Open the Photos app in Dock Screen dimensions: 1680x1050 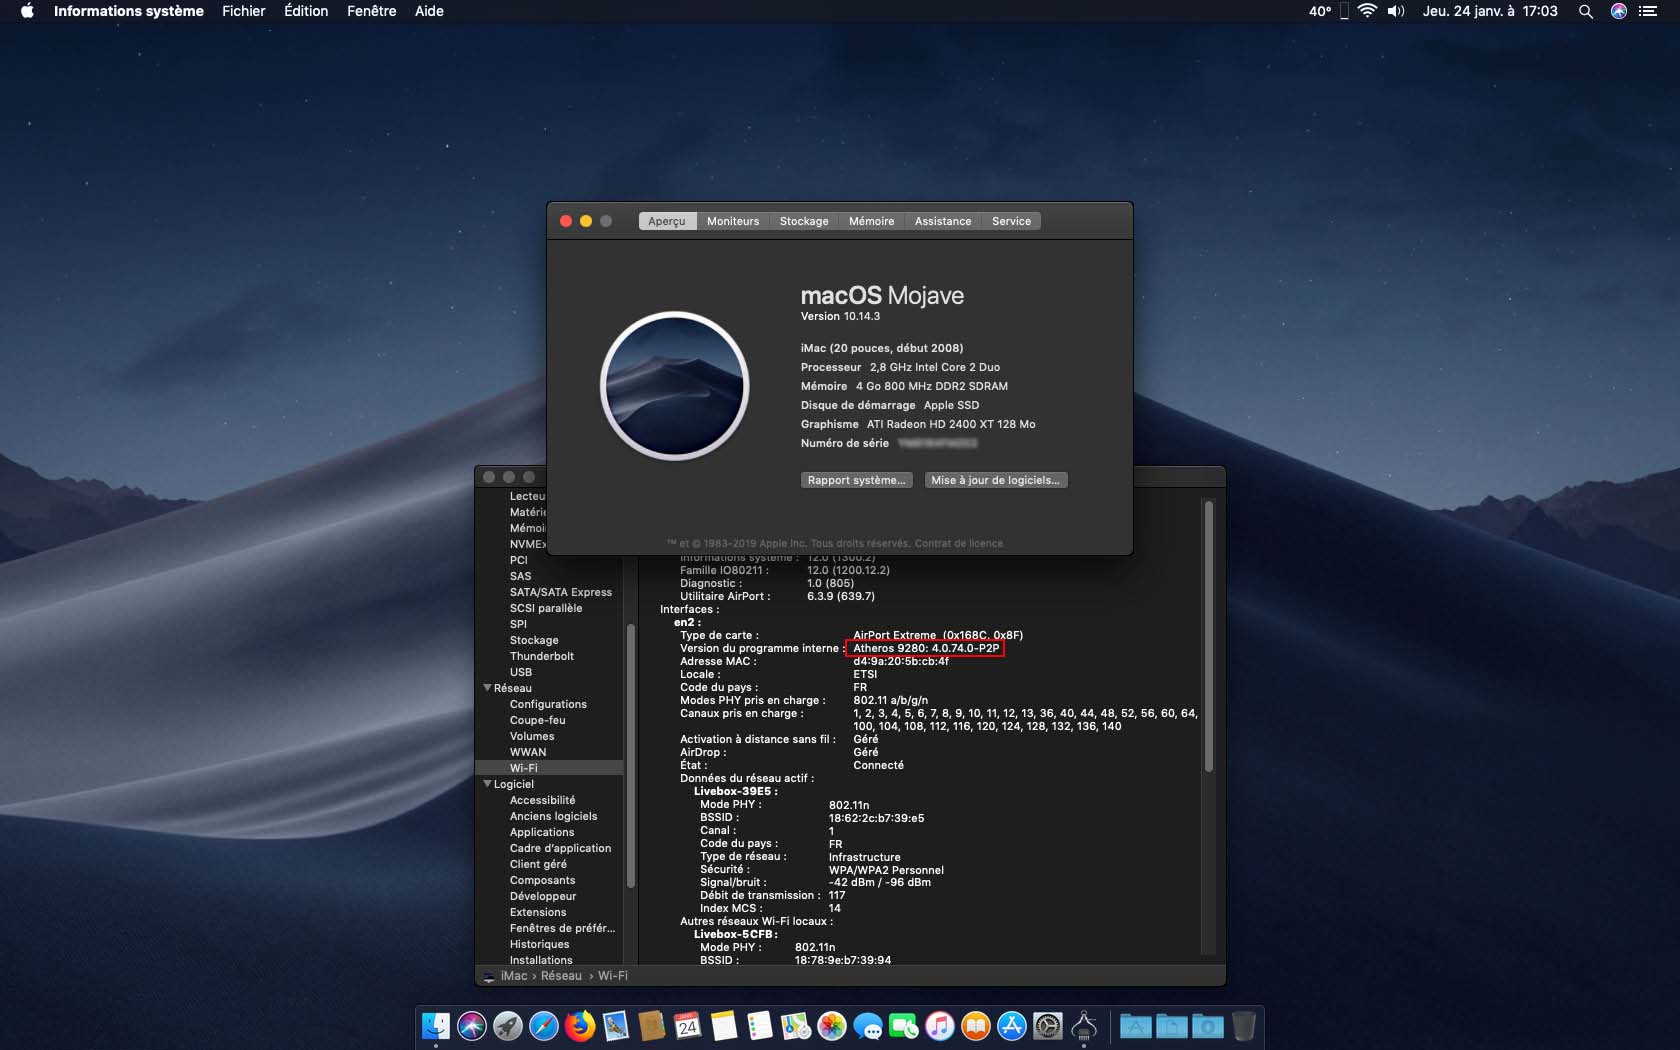(831, 1026)
